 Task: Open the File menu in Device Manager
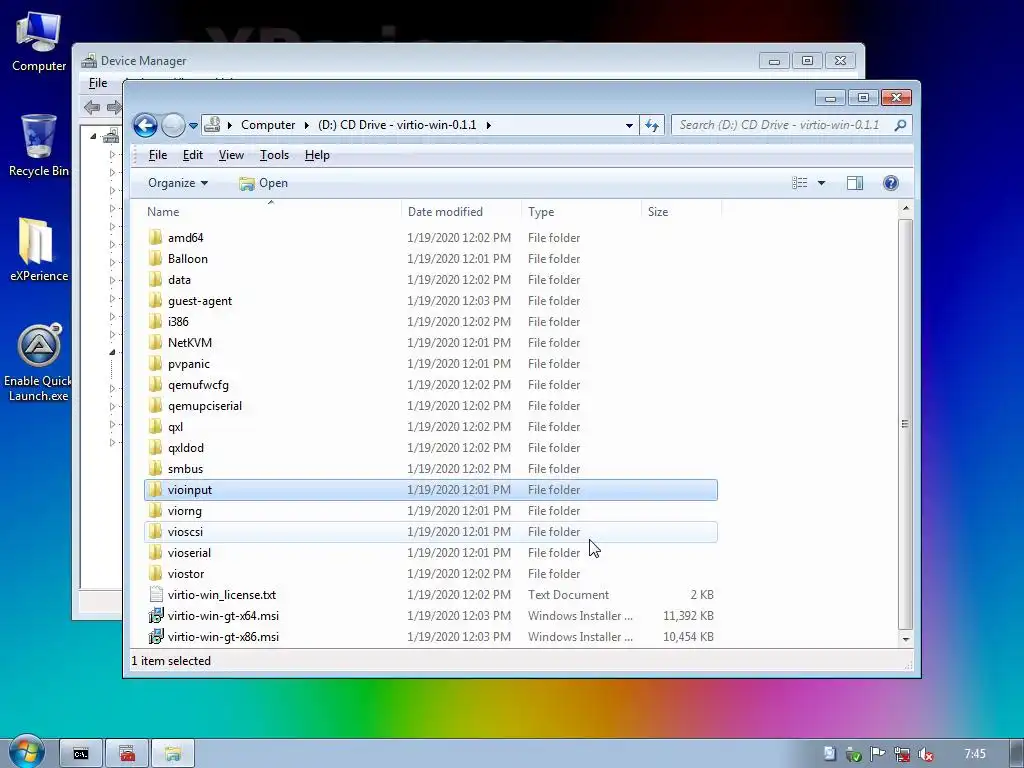[98, 83]
